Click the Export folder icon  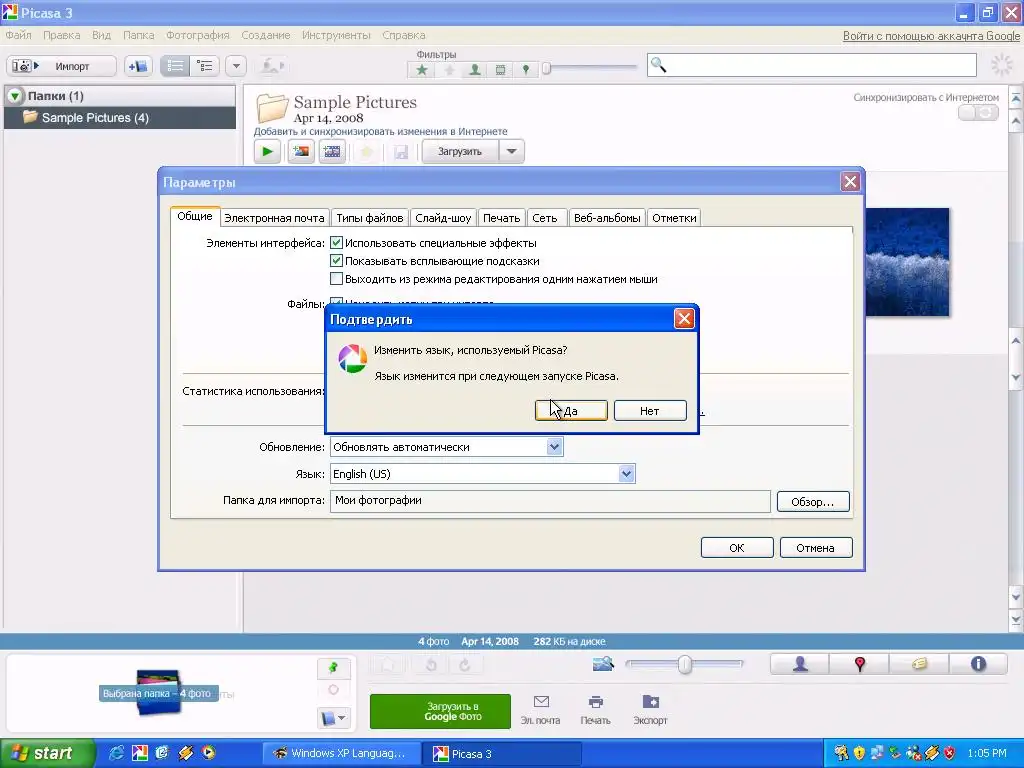click(x=650, y=702)
